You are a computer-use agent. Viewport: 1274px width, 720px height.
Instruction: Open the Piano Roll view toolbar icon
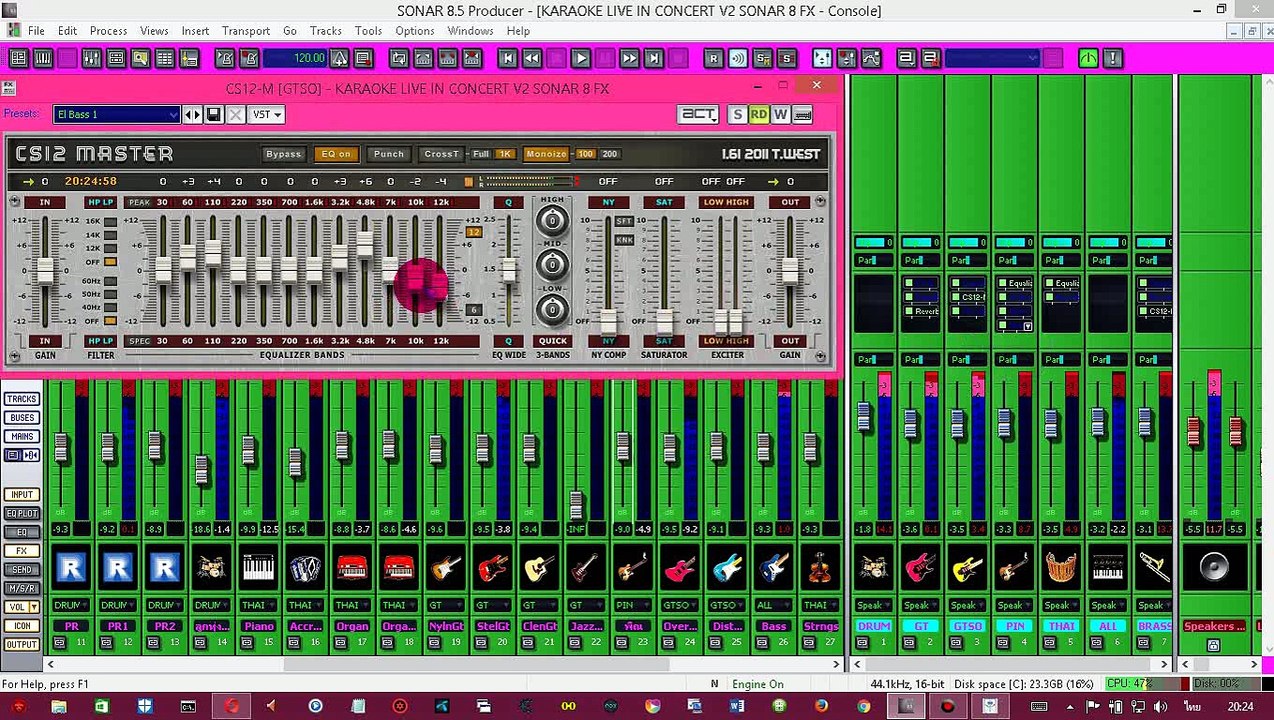pos(43,58)
